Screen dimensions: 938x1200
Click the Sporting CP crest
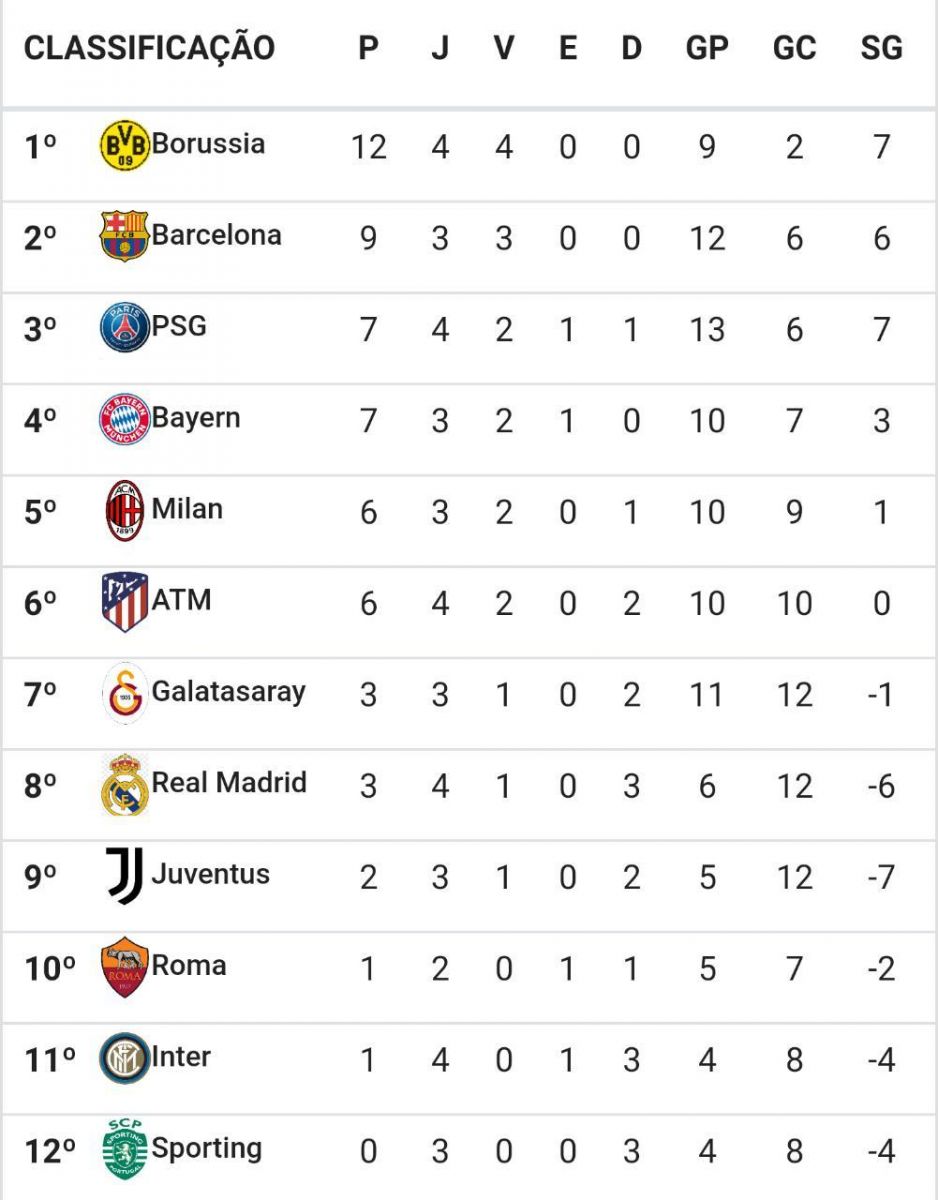tap(125, 1150)
